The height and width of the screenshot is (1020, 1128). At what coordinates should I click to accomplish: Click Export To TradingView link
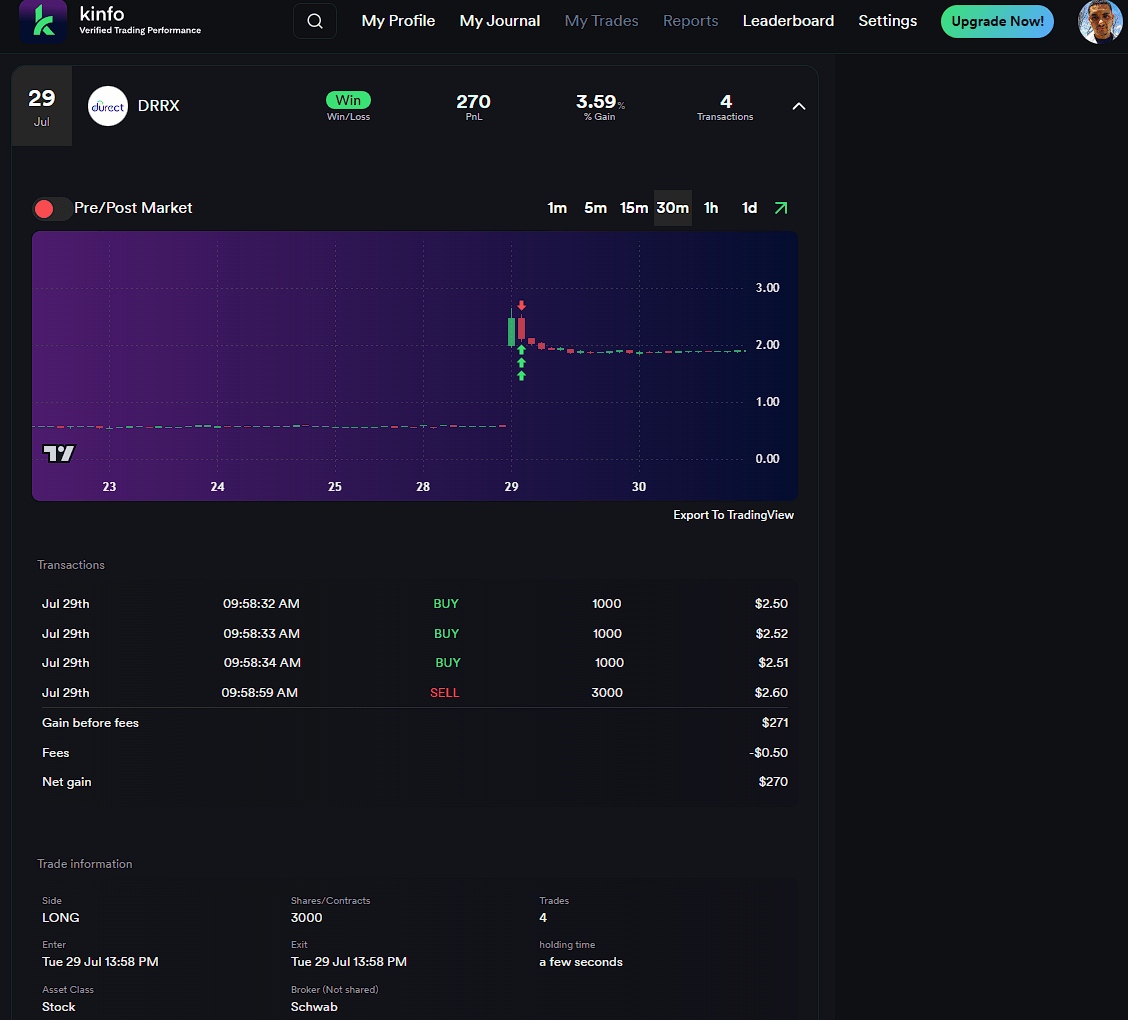(733, 515)
